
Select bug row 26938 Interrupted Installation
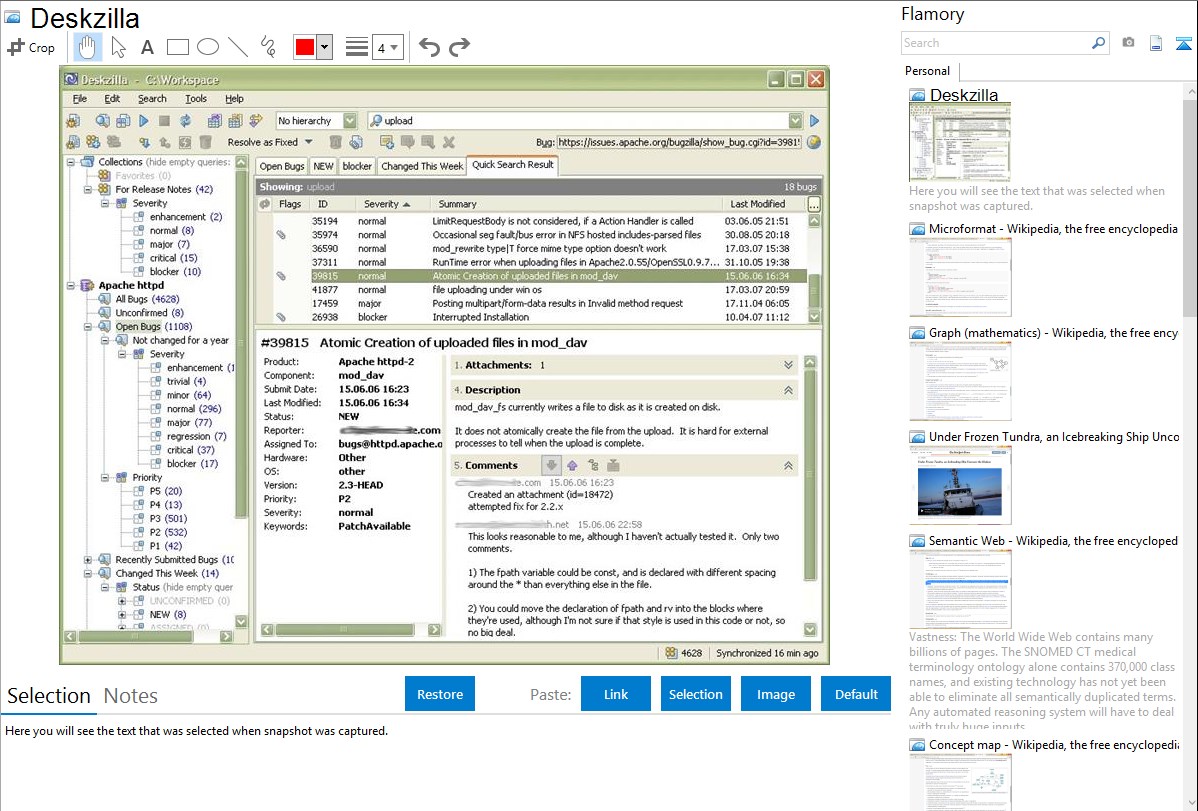coord(532,317)
